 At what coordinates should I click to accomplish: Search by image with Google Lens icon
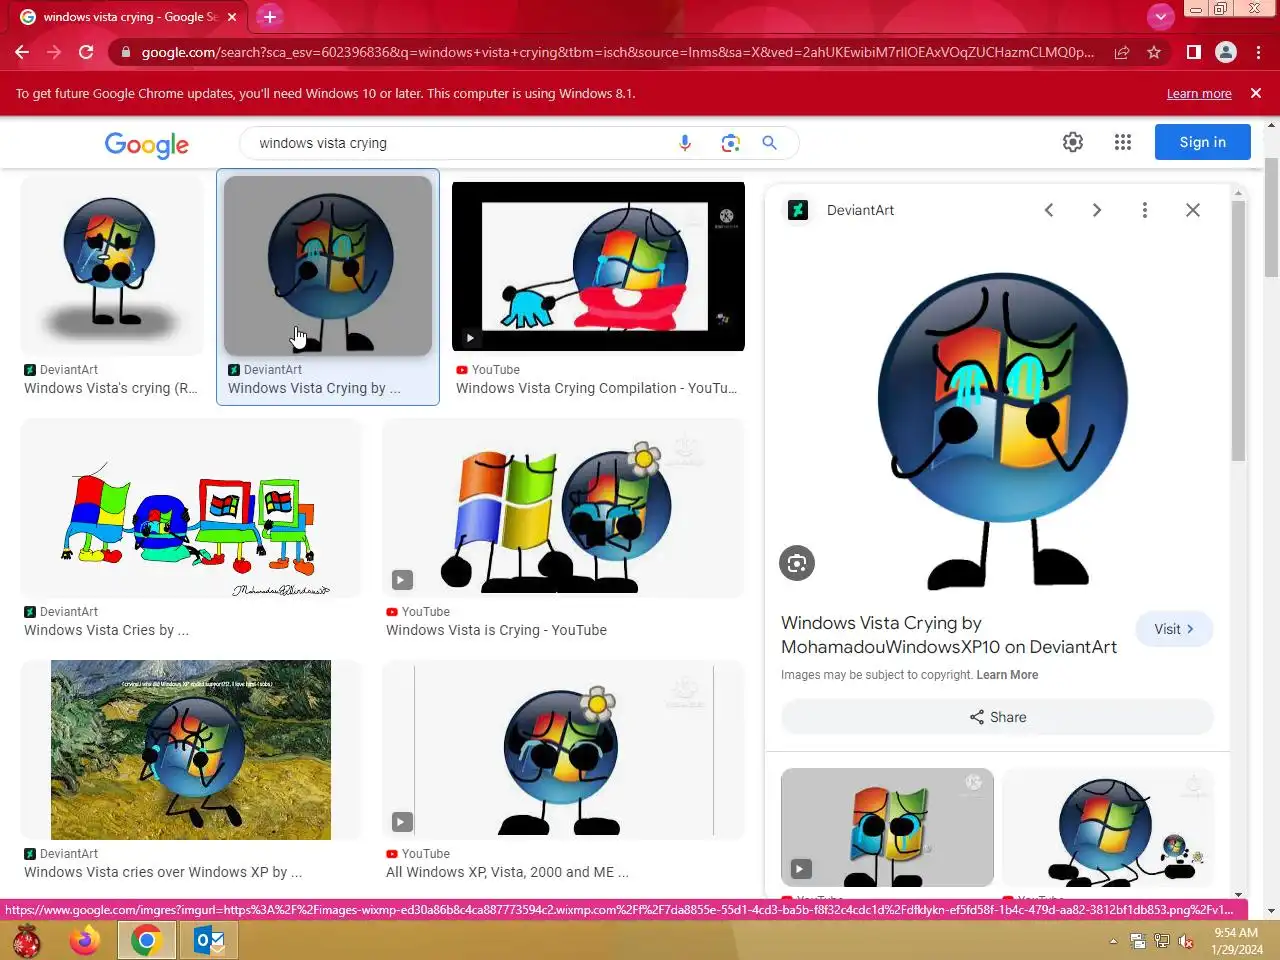(730, 143)
